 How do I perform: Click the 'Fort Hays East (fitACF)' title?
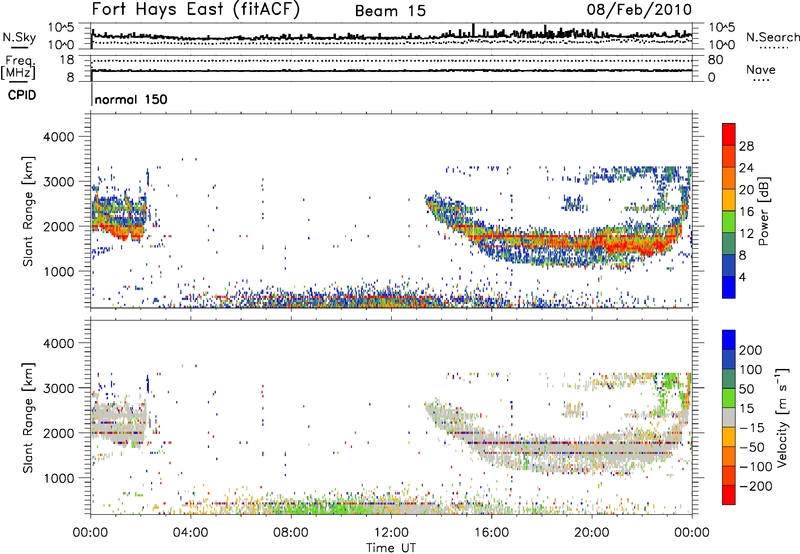196,10
